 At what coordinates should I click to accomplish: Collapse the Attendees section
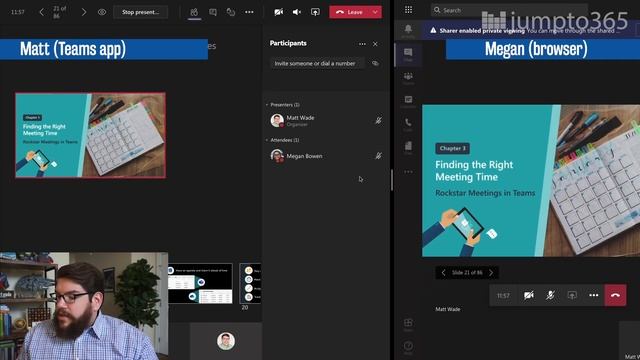pos(267,140)
